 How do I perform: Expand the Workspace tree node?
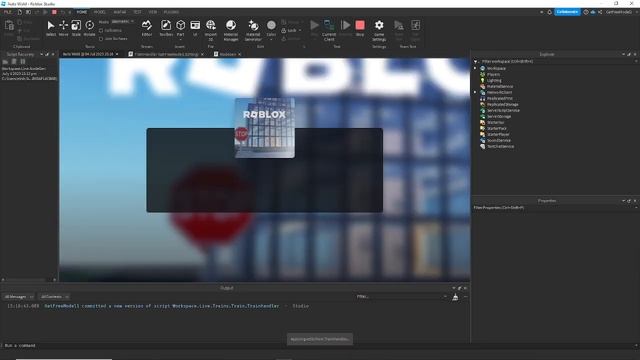click(x=475, y=69)
